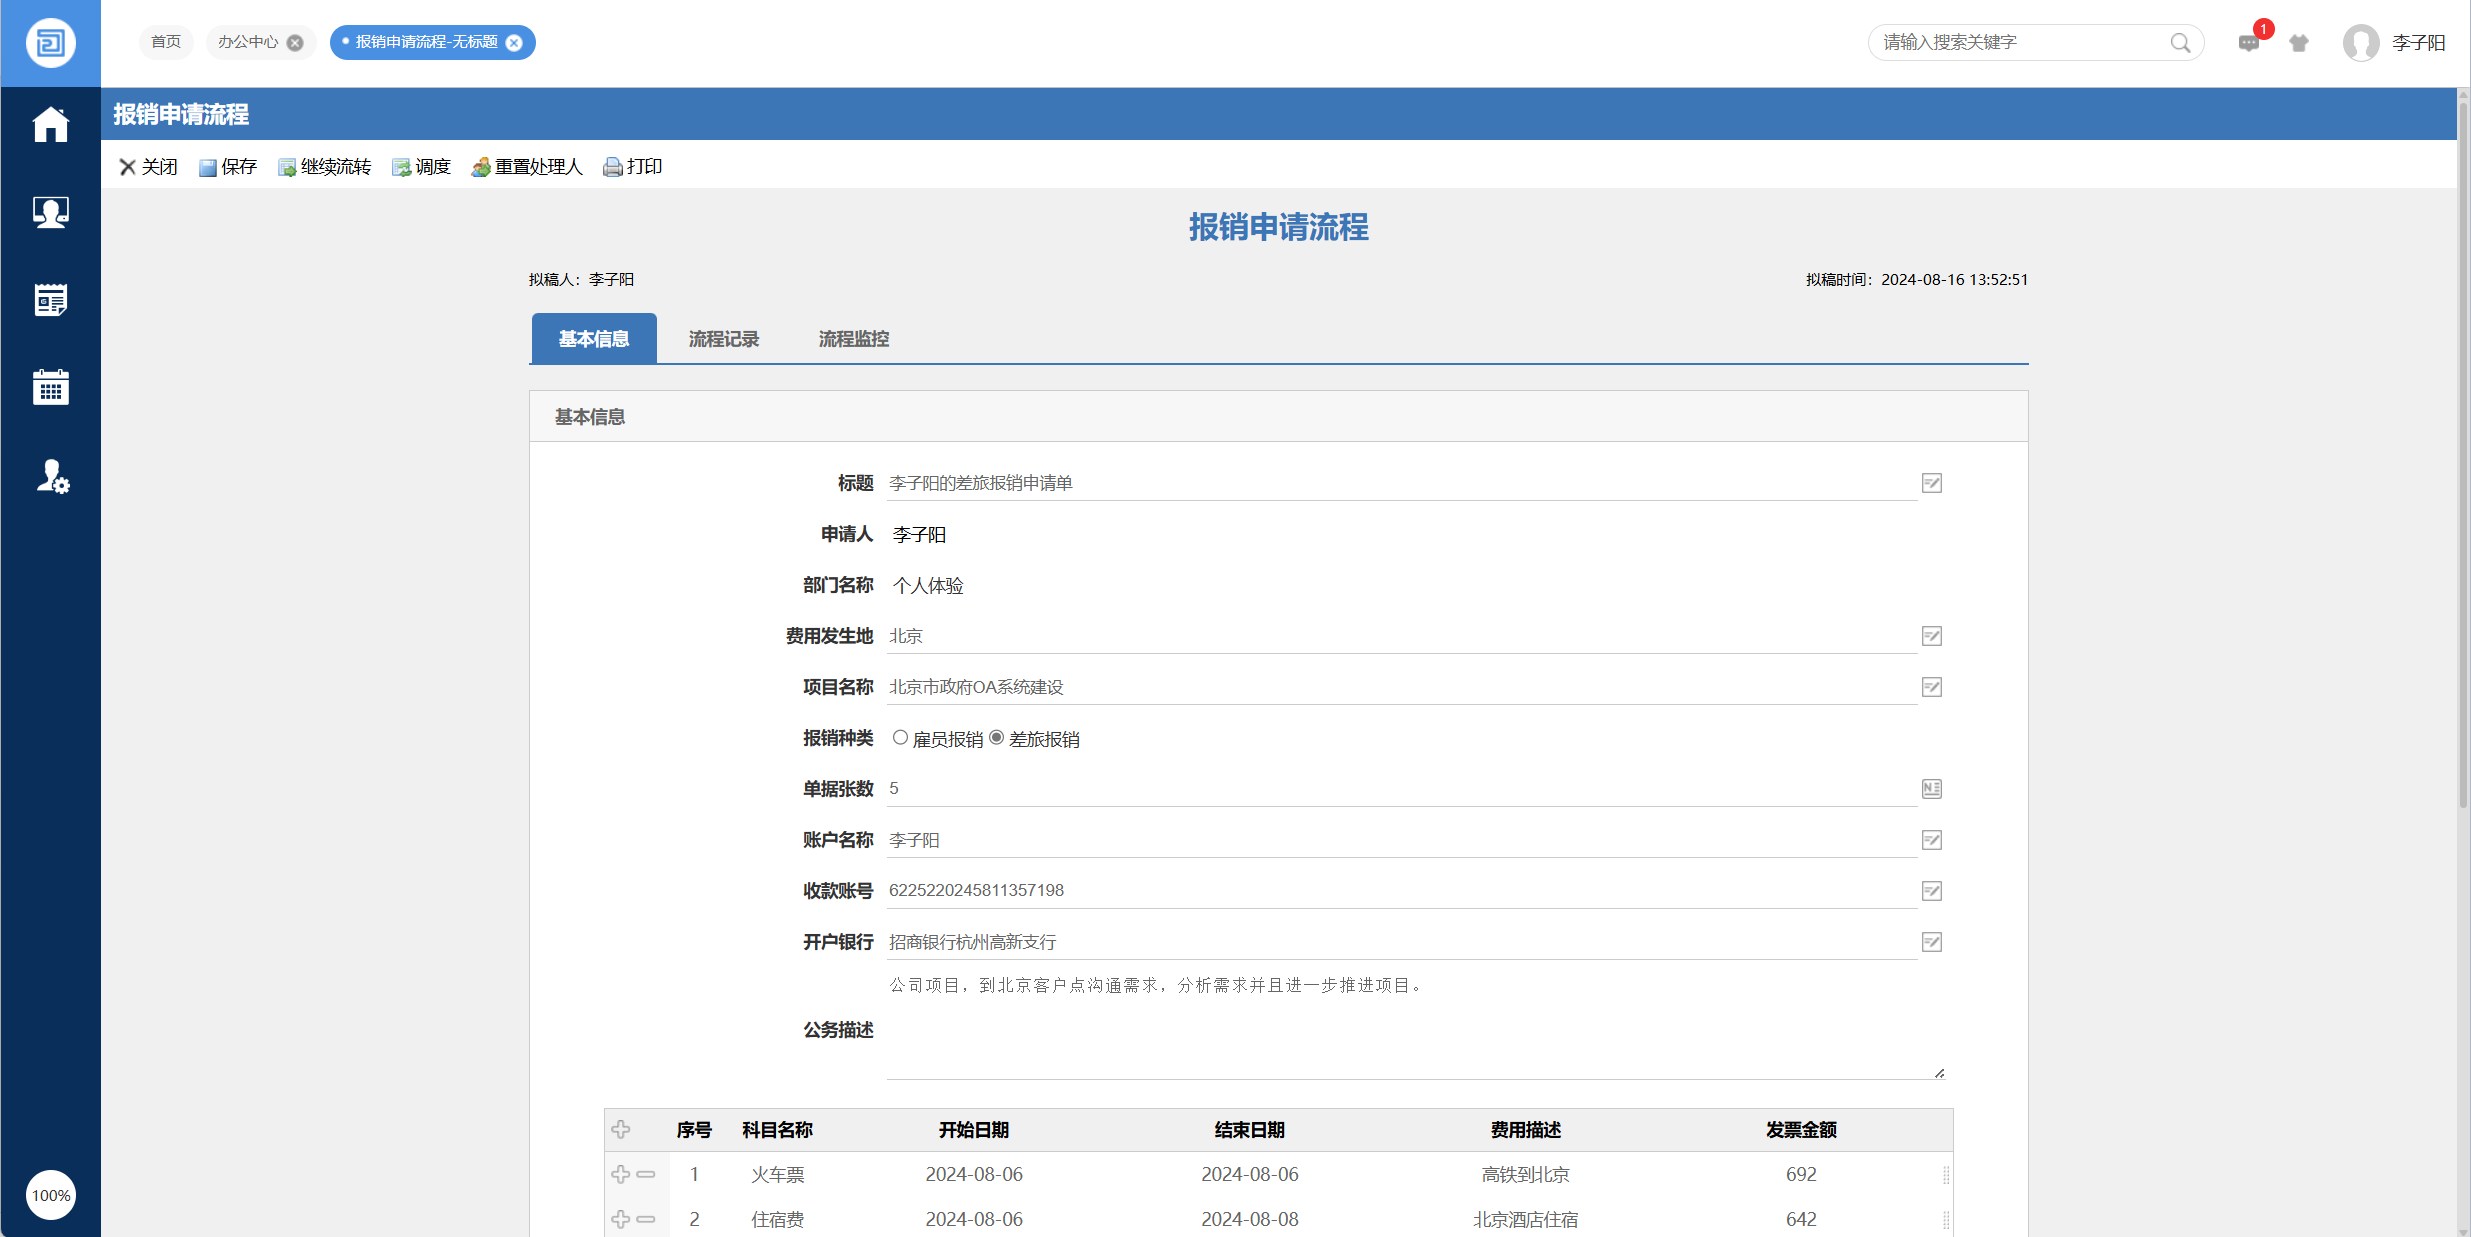Click the shirt theme icon
Screen dimensions: 2471x1237
(x=2299, y=43)
